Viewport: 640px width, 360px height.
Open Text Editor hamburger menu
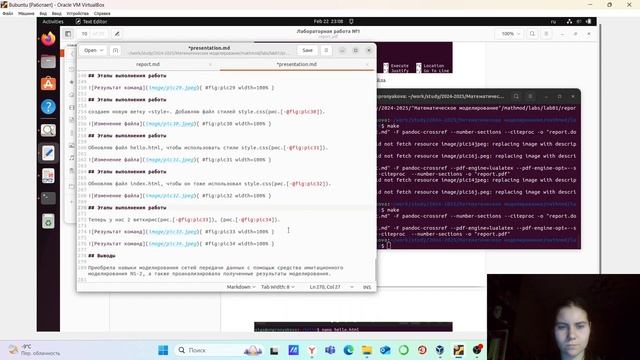pos(326,50)
